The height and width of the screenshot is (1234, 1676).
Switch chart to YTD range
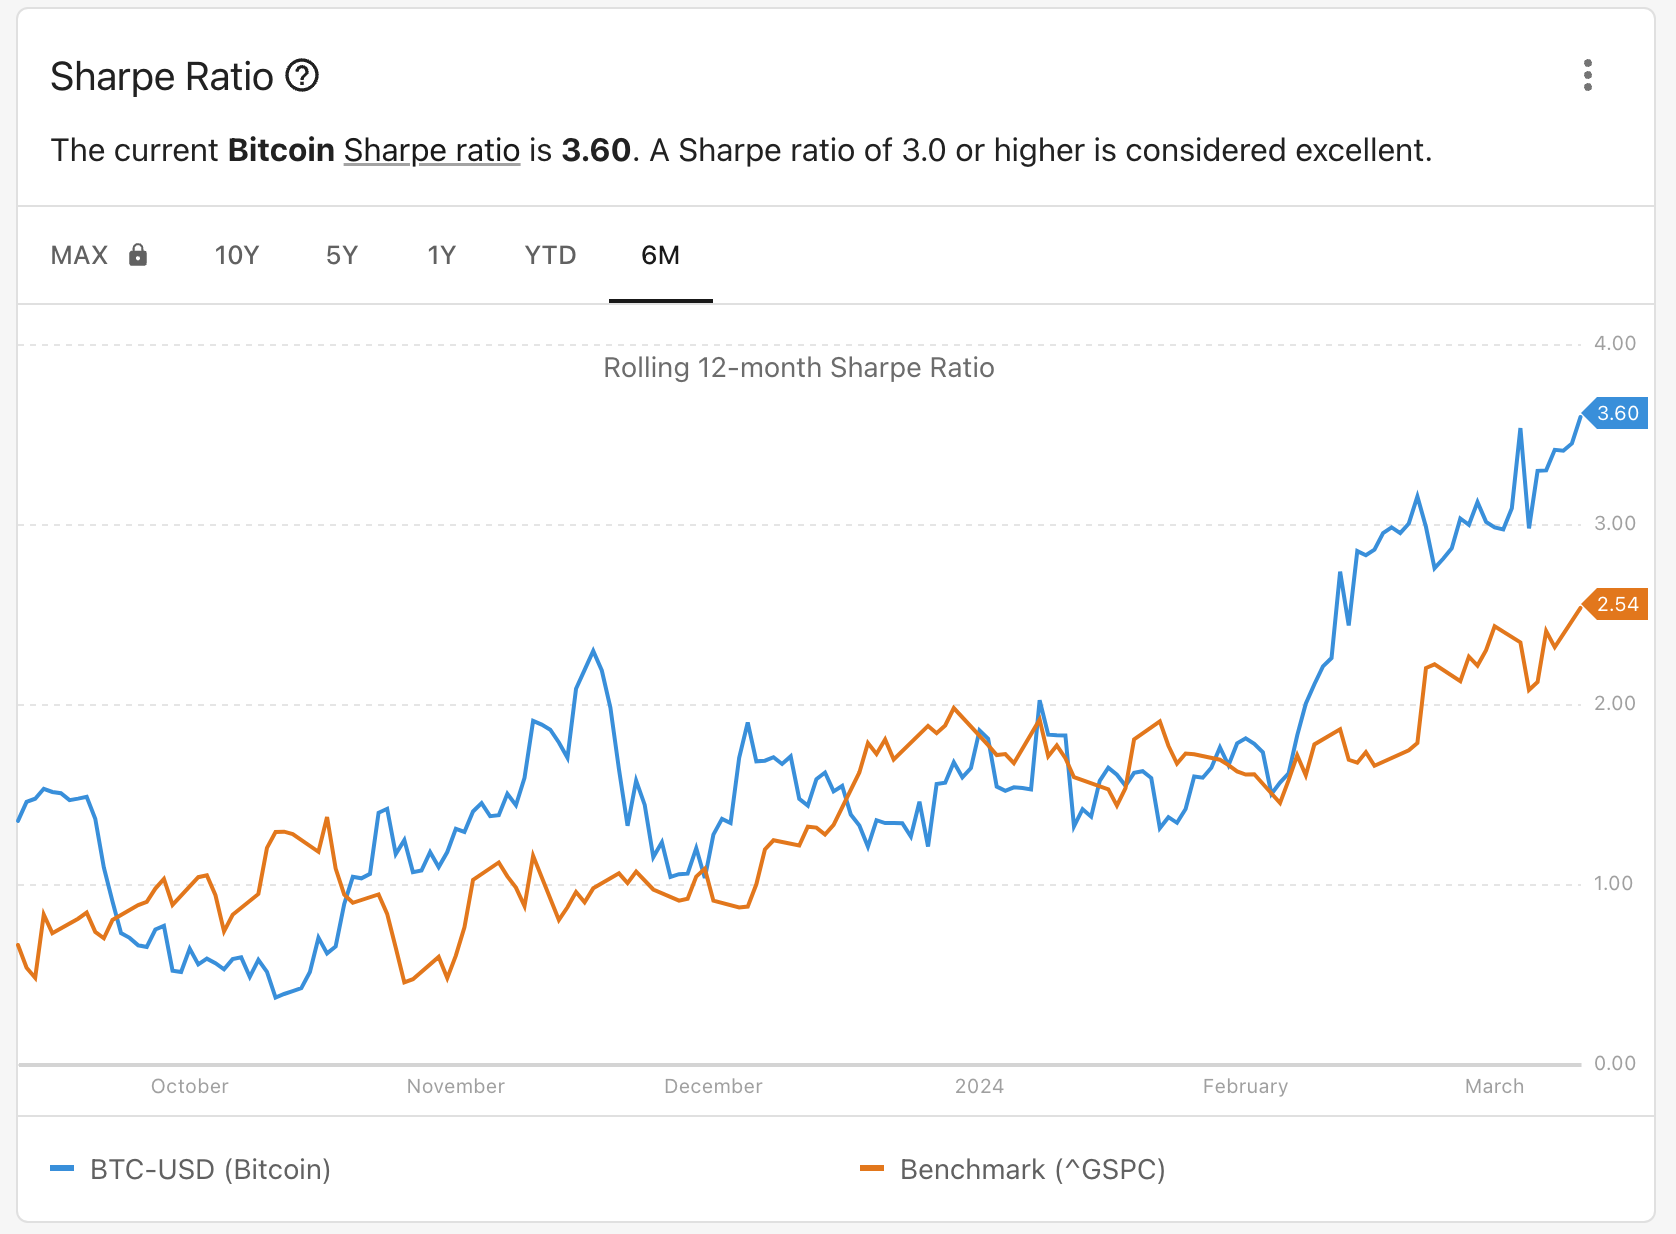click(x=550, y=256)
